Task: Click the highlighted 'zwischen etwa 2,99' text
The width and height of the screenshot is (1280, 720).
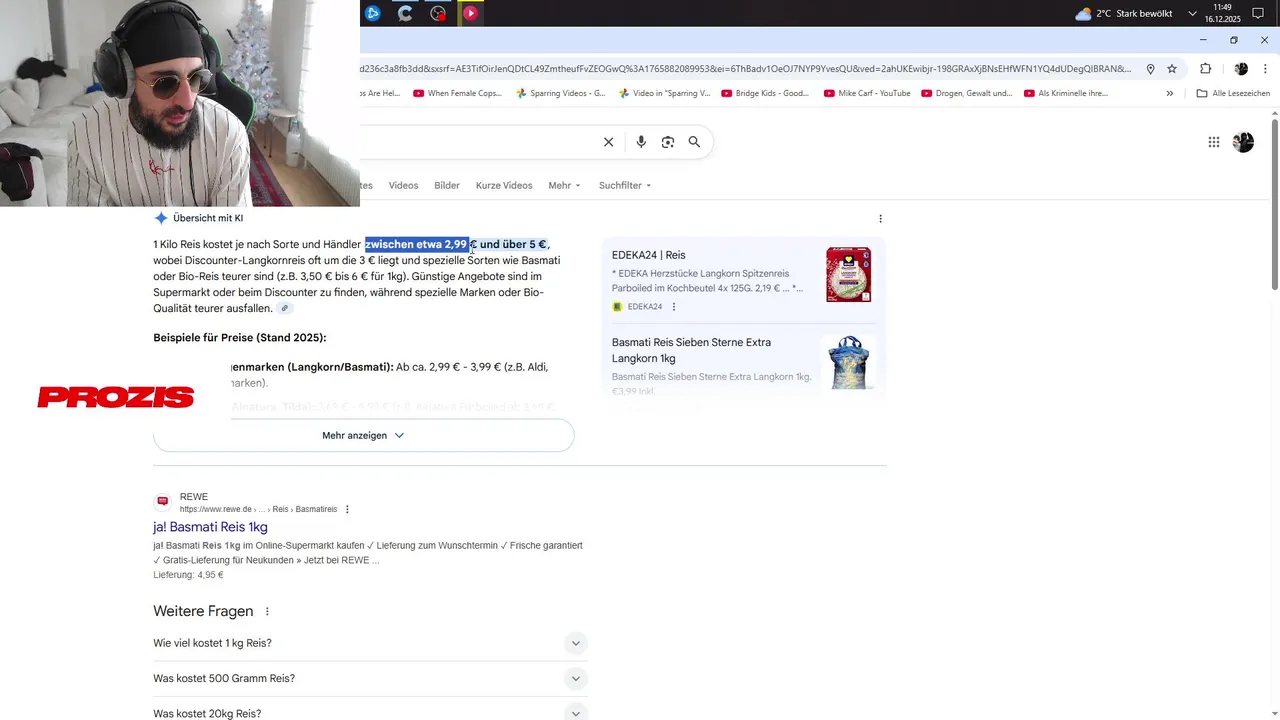Action: 416,244
